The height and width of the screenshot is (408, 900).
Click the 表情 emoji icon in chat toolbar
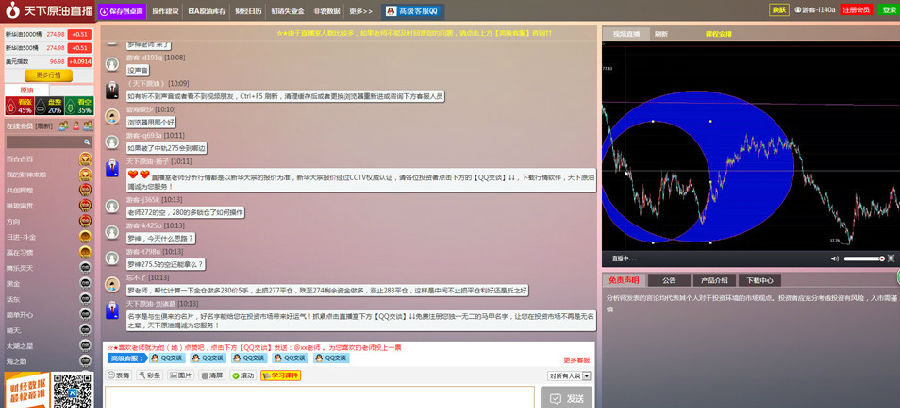[118, 375]
